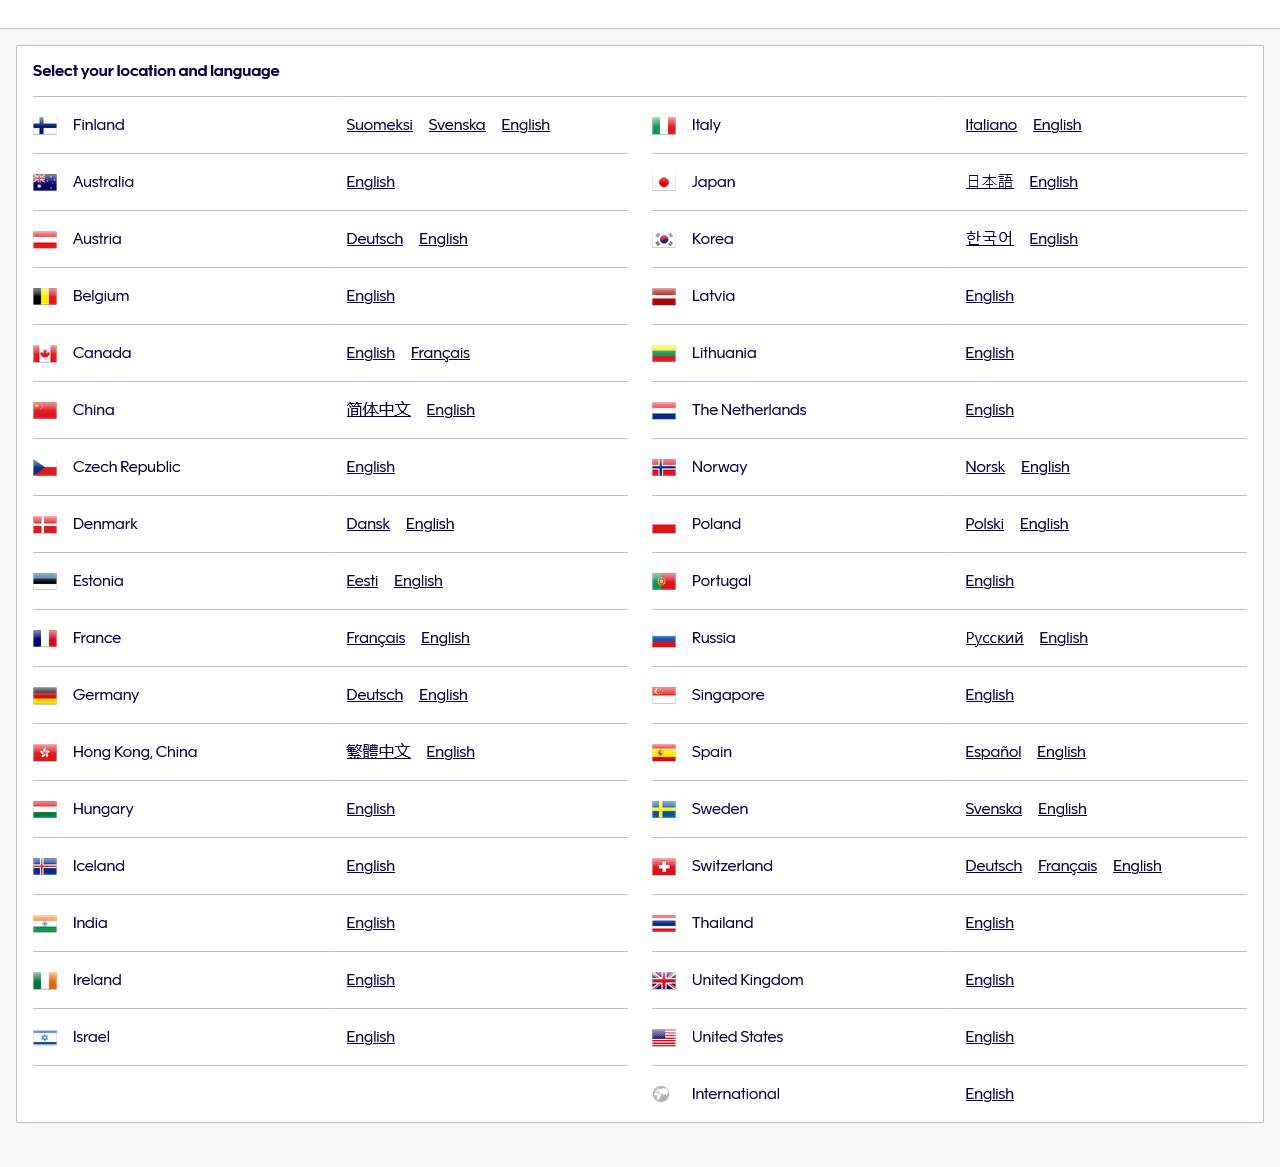Viewport: 1280px width, 1167px height.
Task: Choose Español for Spain
Action: point(993,752)
